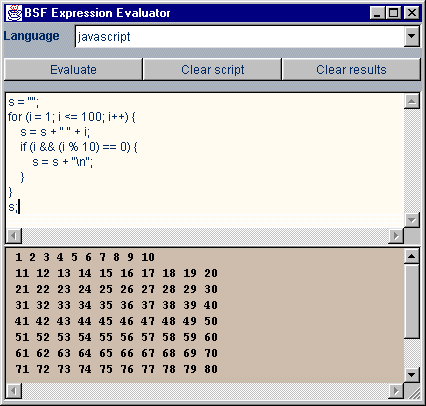Click script editor scroll down arrow
The width and height of the screenshot is (426, 406).
[412, 220]
